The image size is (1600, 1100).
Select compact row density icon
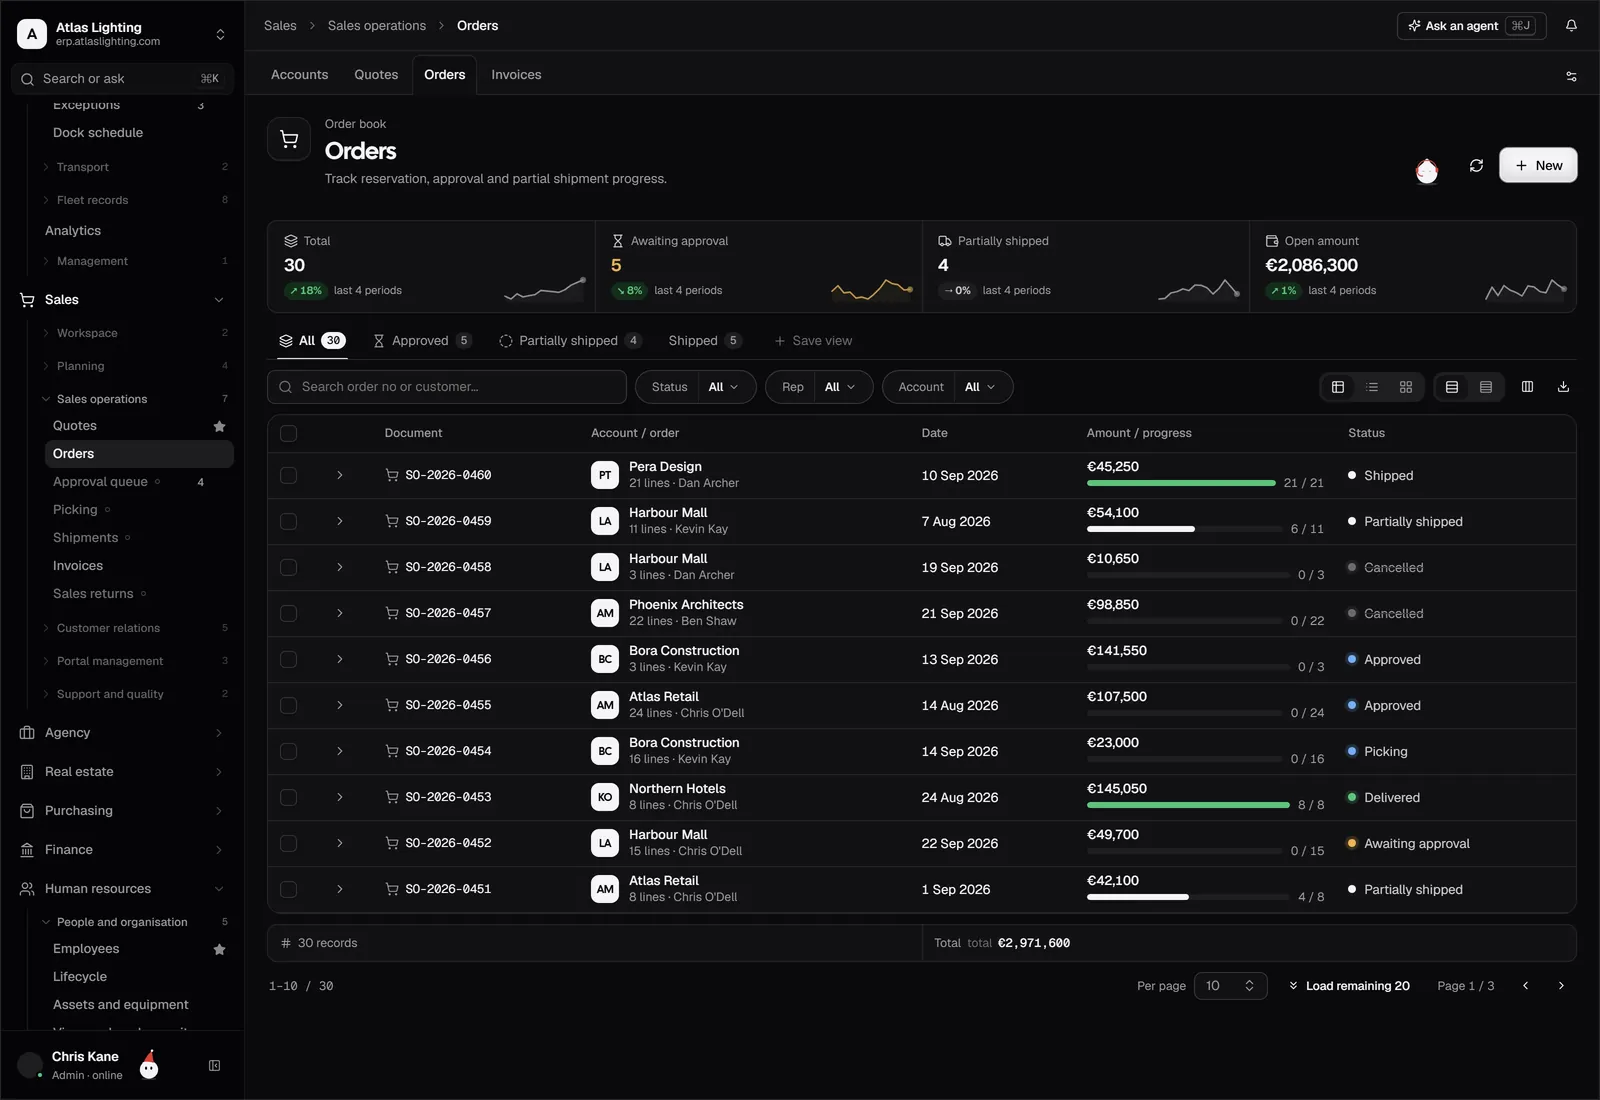(x=1486, y=387)
